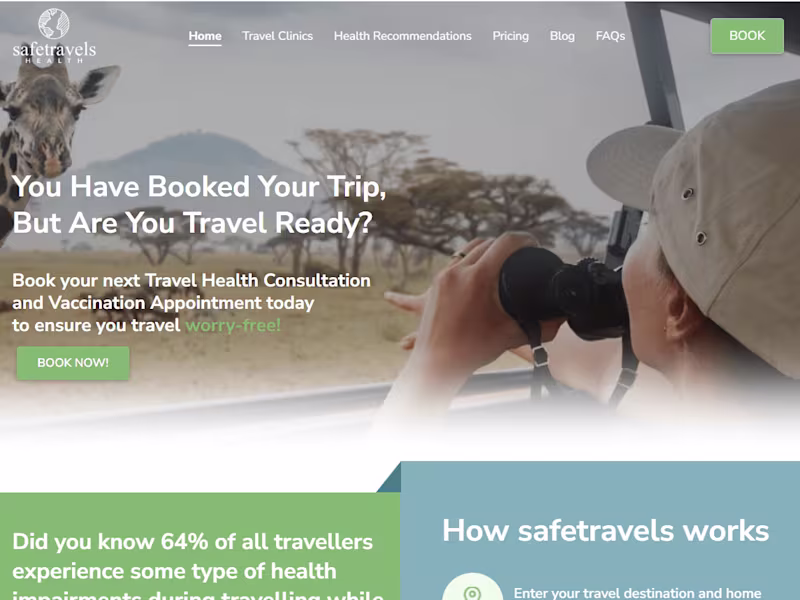
Task: Select the Pricing menu item
Action: pyautogui.click(x=510, y=36)
